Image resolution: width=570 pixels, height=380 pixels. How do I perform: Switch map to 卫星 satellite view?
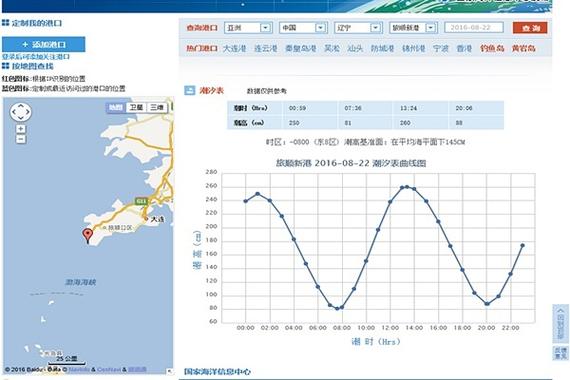tap(136, 107)
